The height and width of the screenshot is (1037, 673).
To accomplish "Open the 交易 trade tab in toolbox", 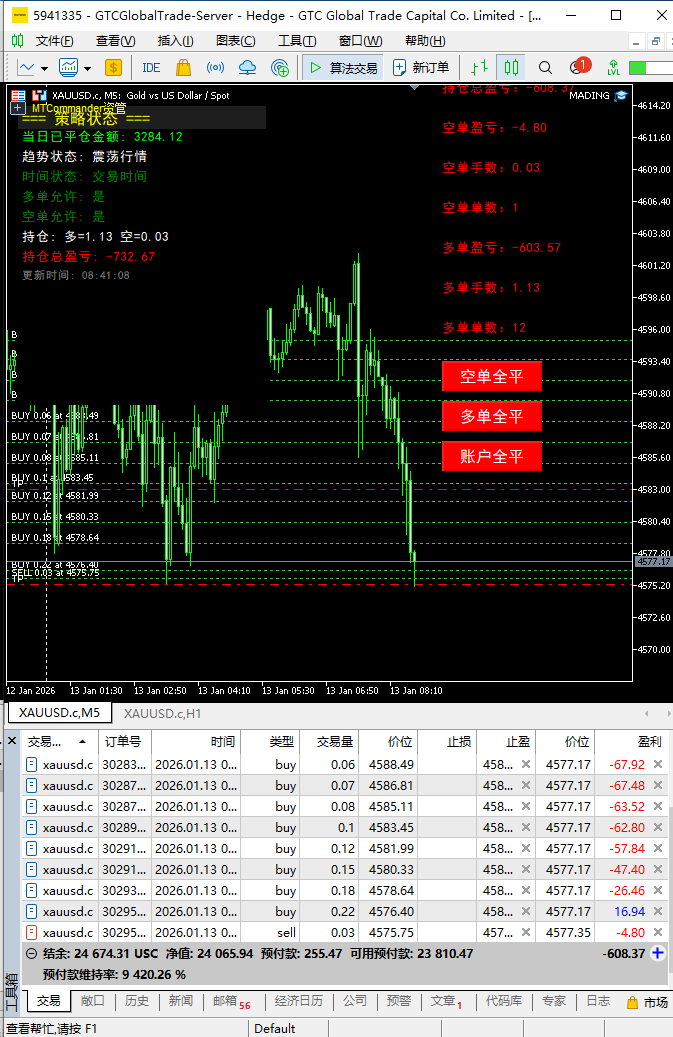I will (48, 1001).
